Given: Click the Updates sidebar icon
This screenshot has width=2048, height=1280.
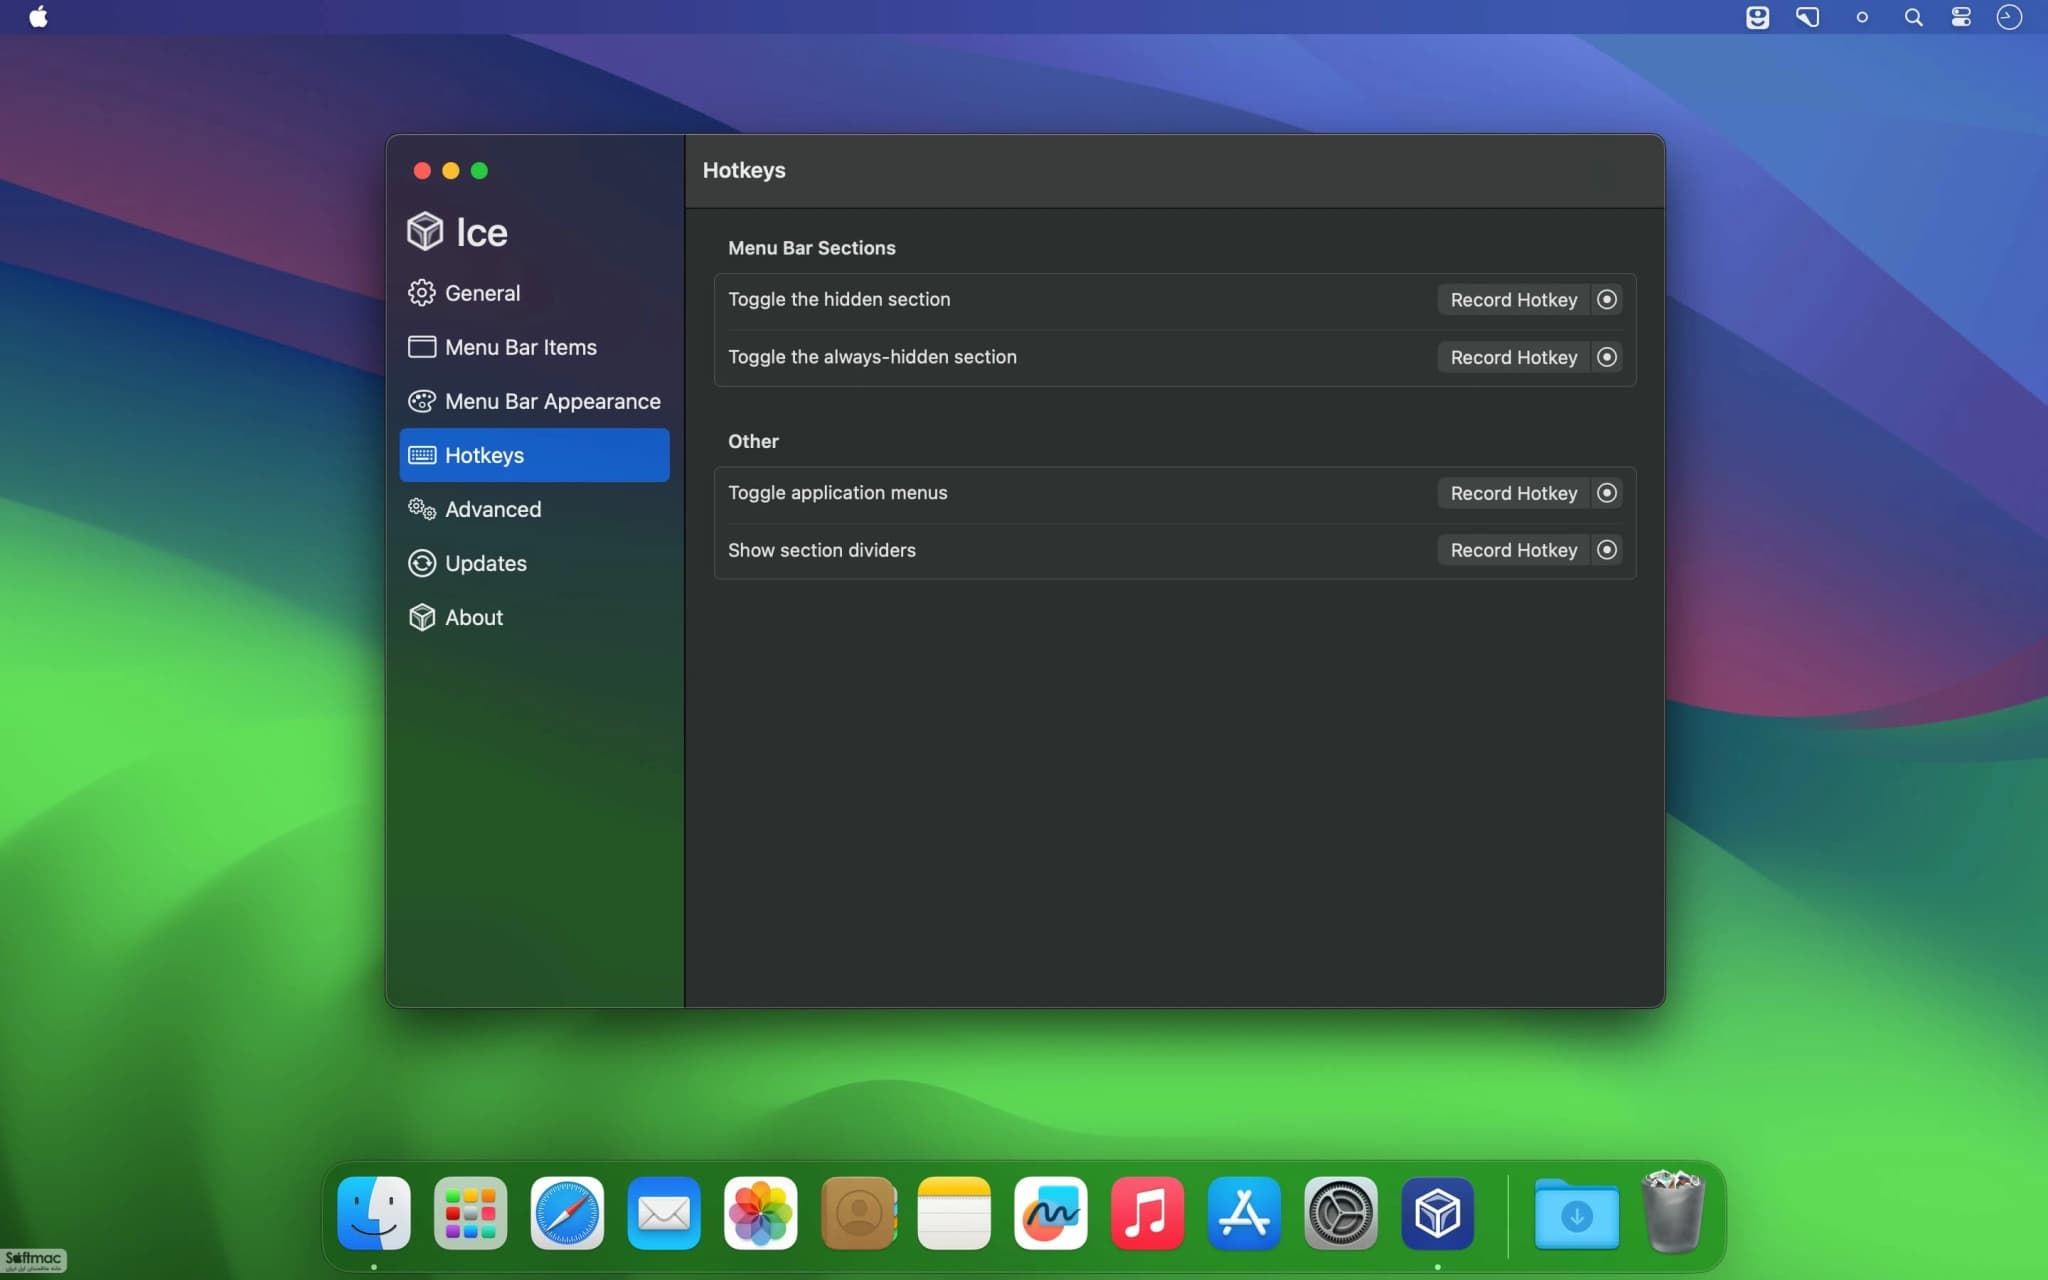Looking at the screenshot, I should 422,563.
